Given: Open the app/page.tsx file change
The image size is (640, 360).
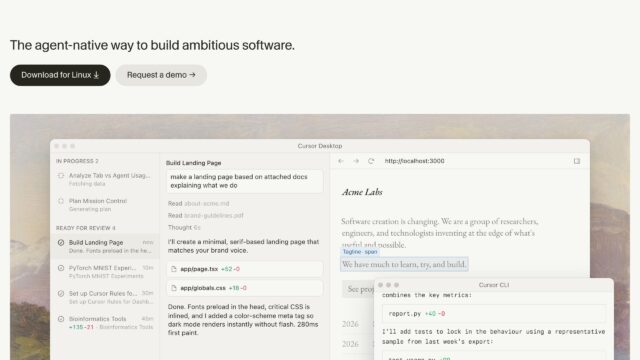Looking at the screenshot, I should click(x=245, y=269).
